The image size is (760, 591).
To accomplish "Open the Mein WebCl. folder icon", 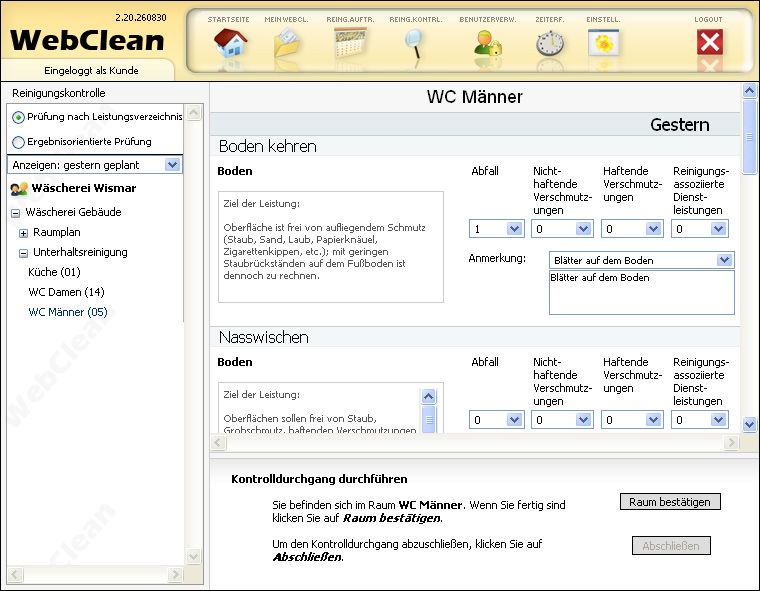I will click(x=287, y=43).
